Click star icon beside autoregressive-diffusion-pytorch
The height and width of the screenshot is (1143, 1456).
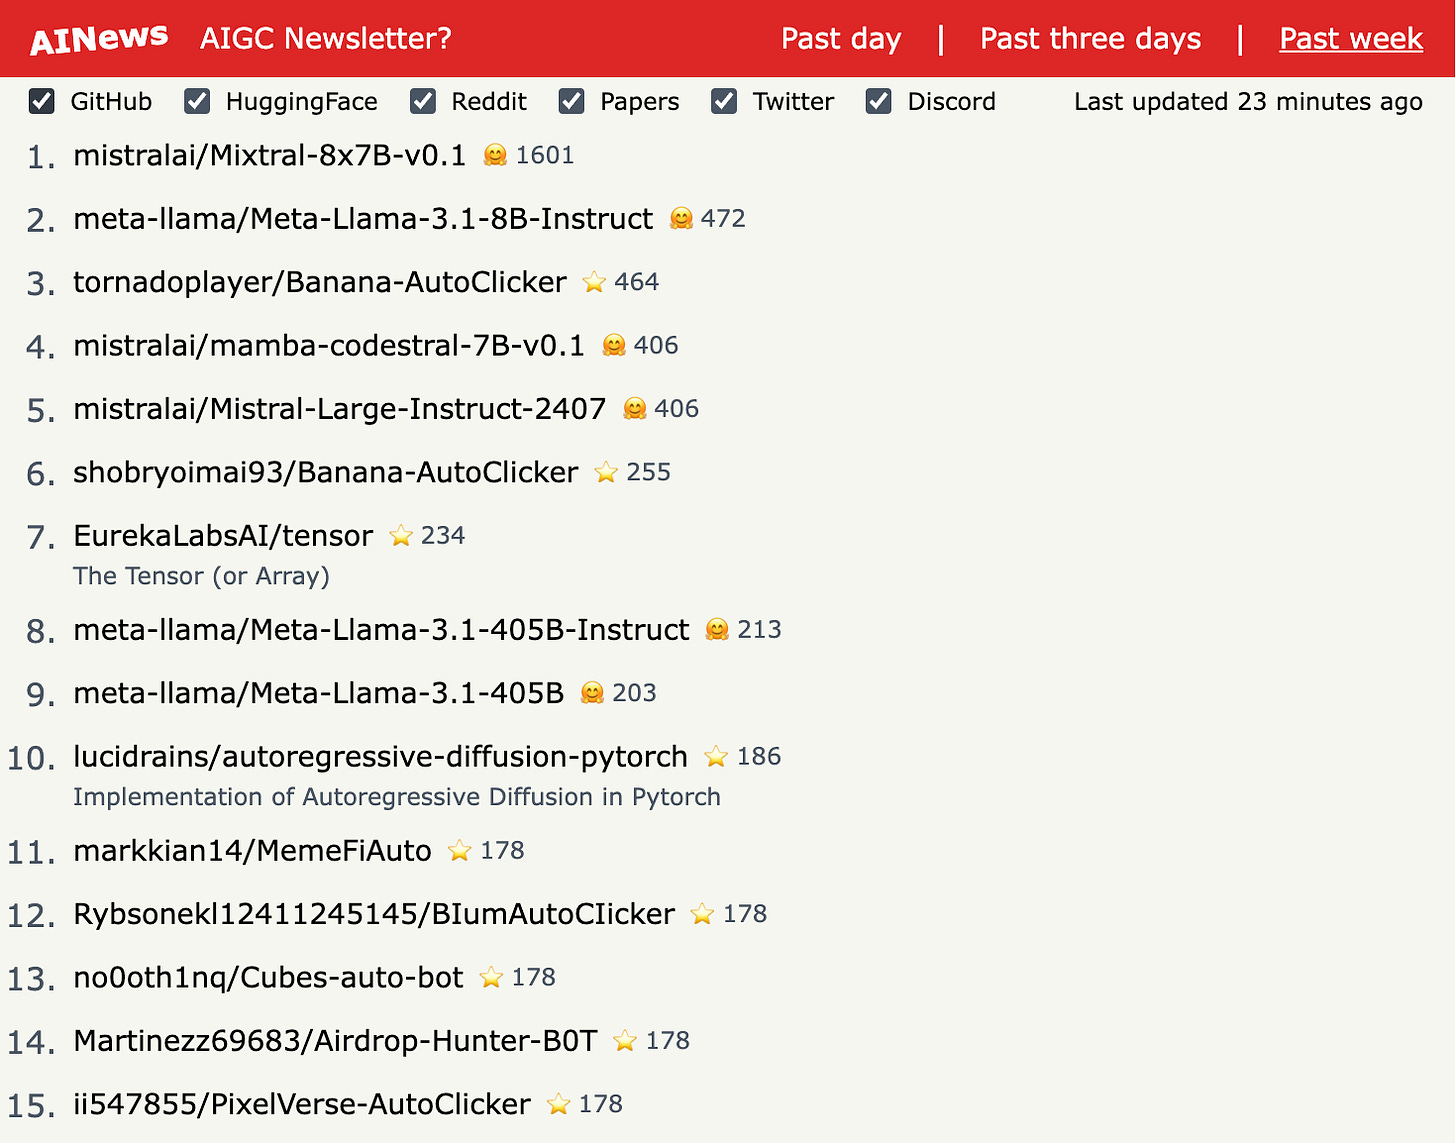coord(716,756)
